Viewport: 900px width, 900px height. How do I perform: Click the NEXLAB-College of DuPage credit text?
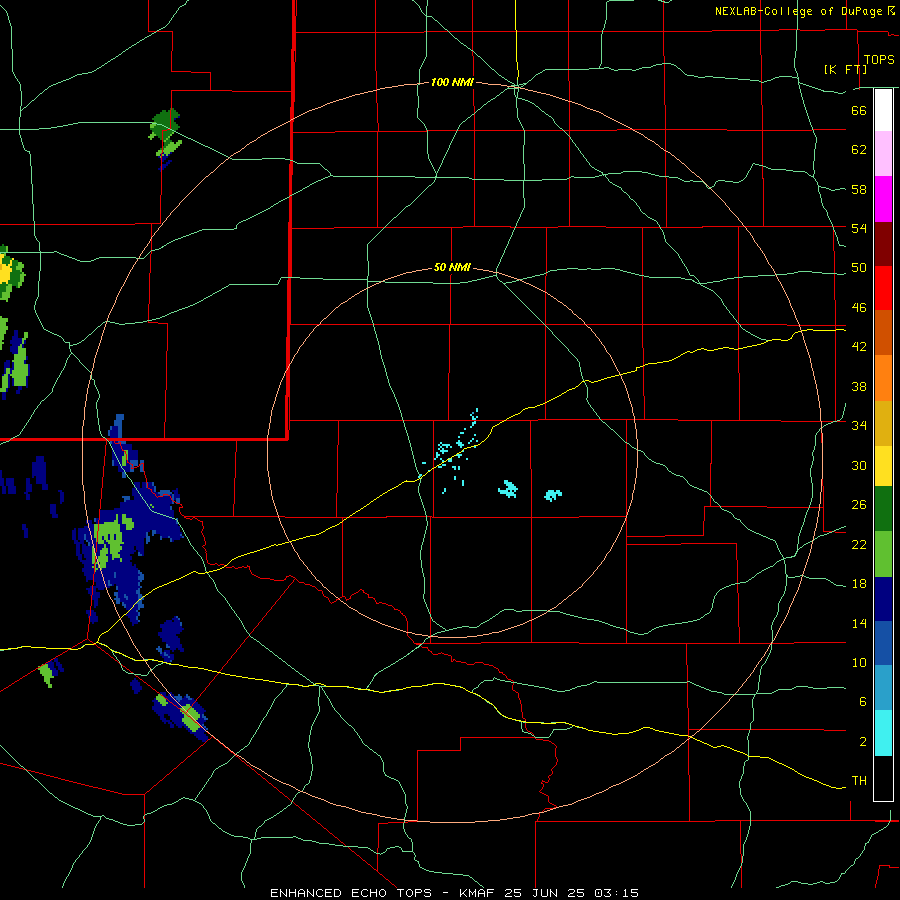(x=805, y=11)
